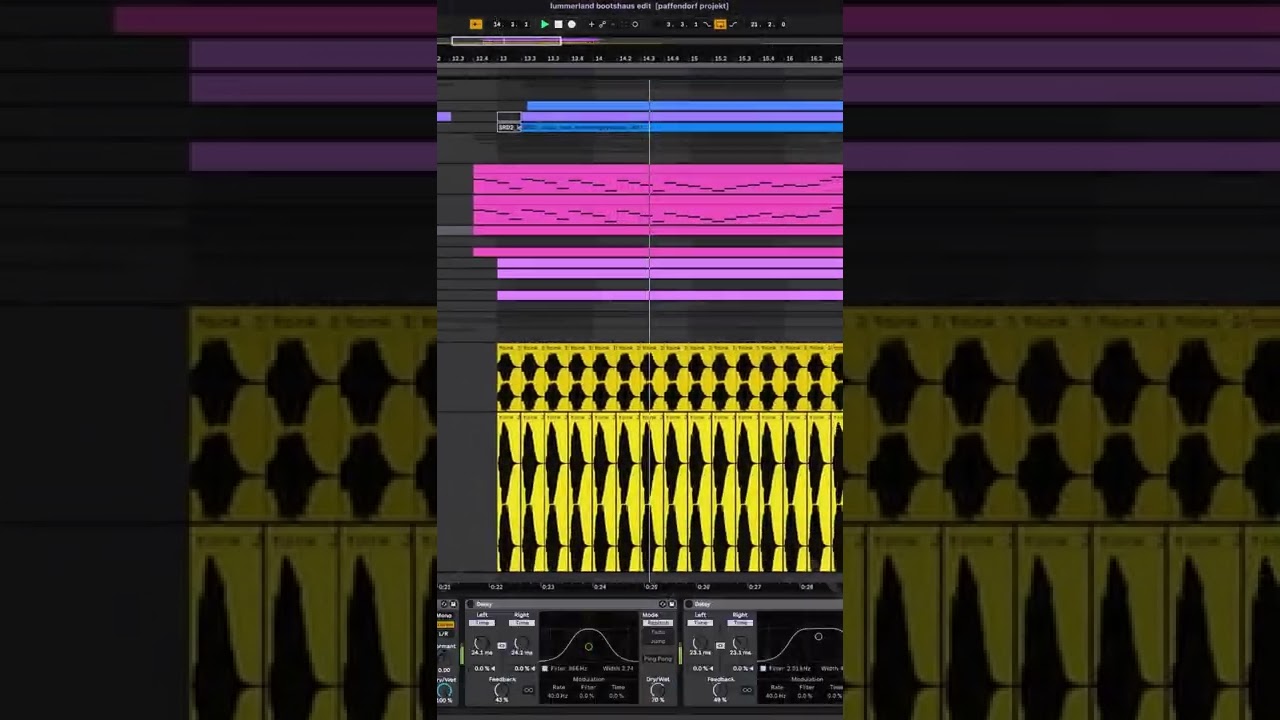Click the filter dot in first Delay's display
This screenshot has width=1280, height=720.
589,647
